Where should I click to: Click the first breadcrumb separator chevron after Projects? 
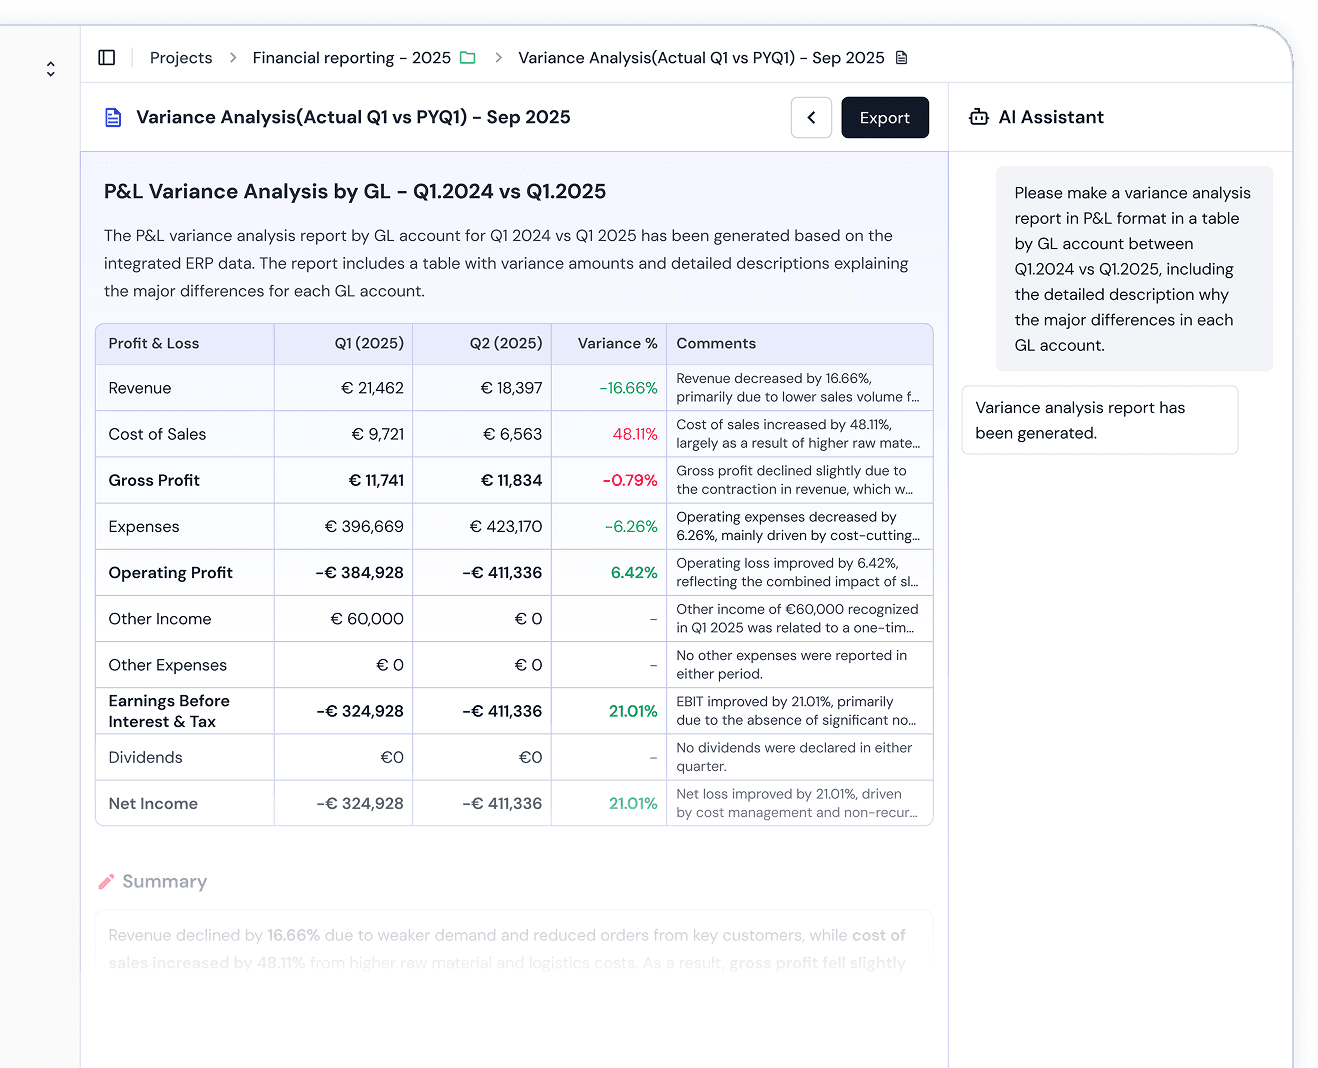tap(233, 58)
